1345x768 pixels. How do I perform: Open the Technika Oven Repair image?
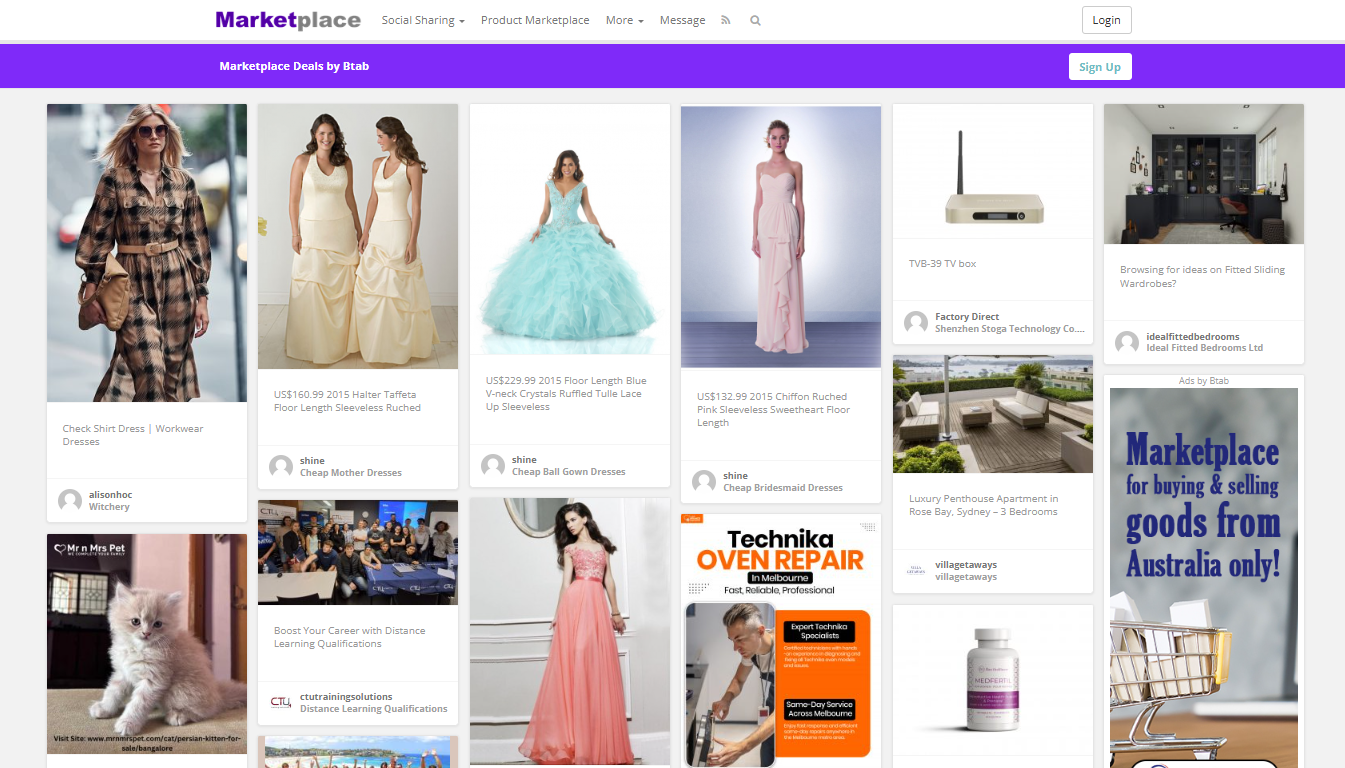tap(781, 640)
